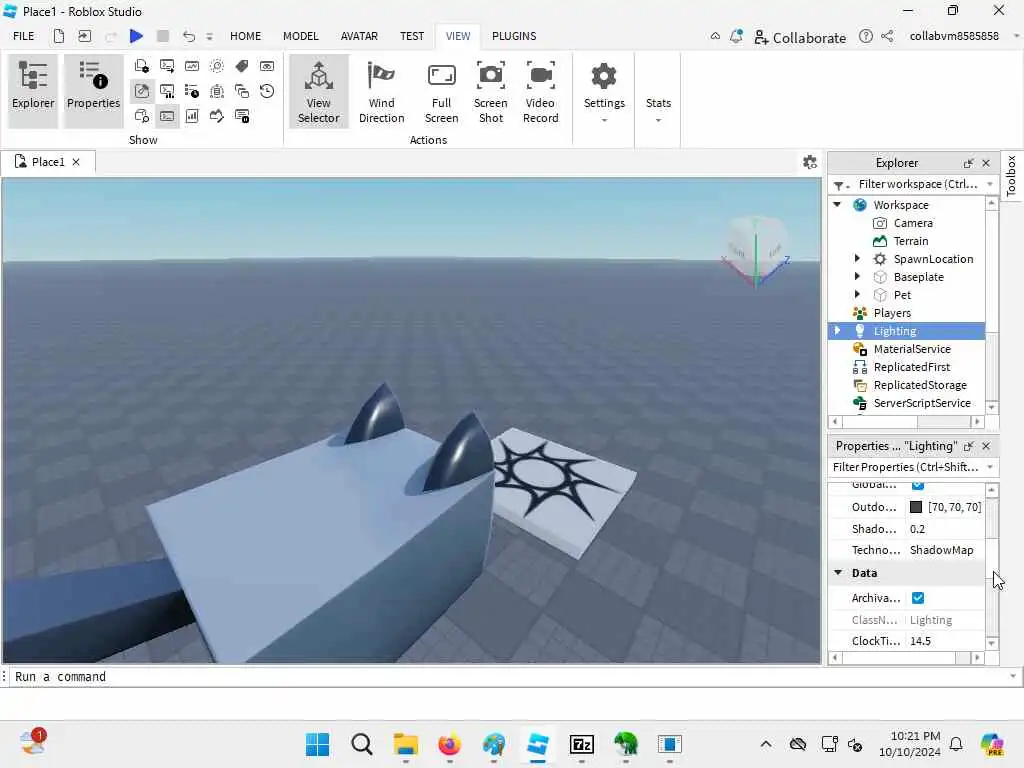Open the OutdoorAmbient color swatch
The image size is (1024, 768).
pyautogui.click(x=916, y=507)
